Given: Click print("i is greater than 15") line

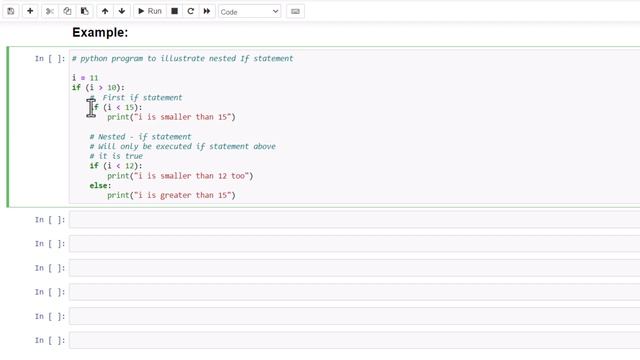Looking at the screenshot, I should click(171, 196).
